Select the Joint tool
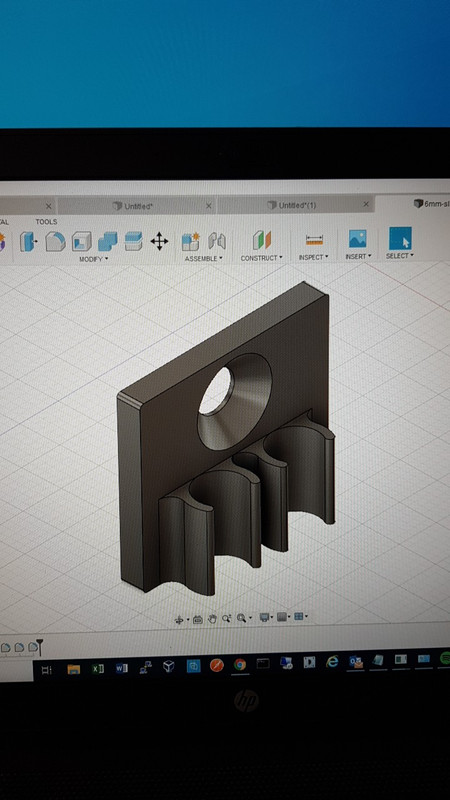The image size is (450, 800). (217, 241)
